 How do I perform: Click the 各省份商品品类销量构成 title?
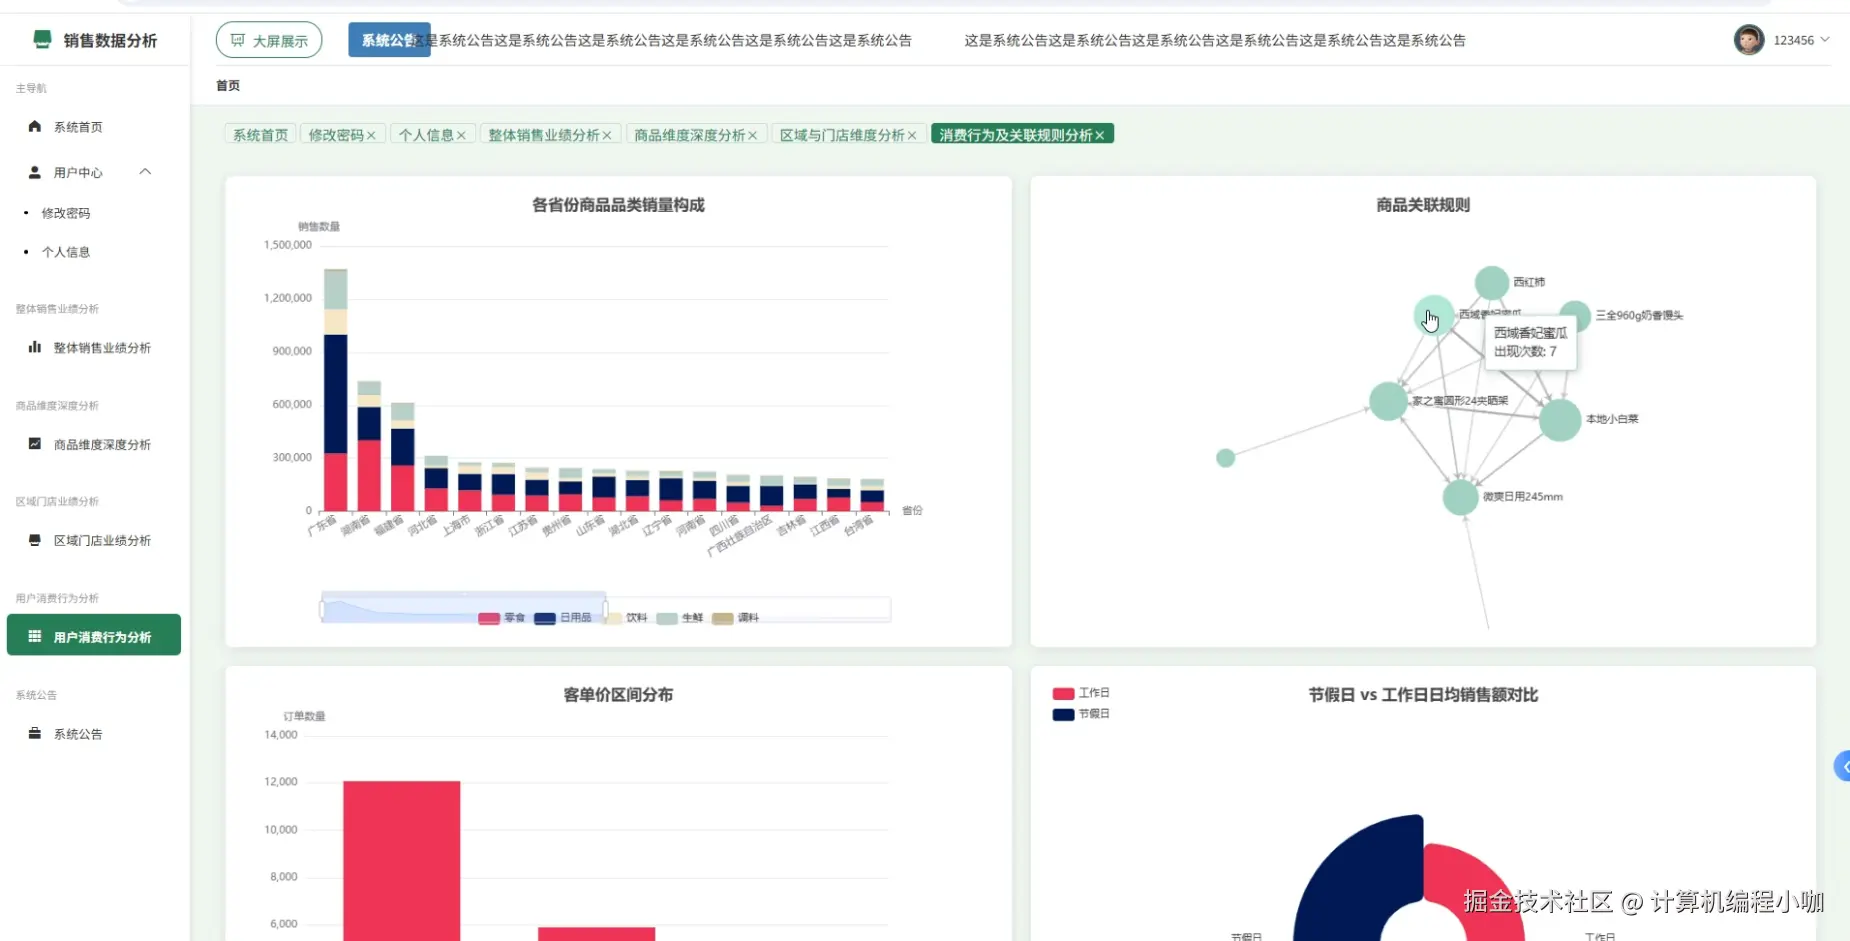pyautogui.click(x=618, y=205)
